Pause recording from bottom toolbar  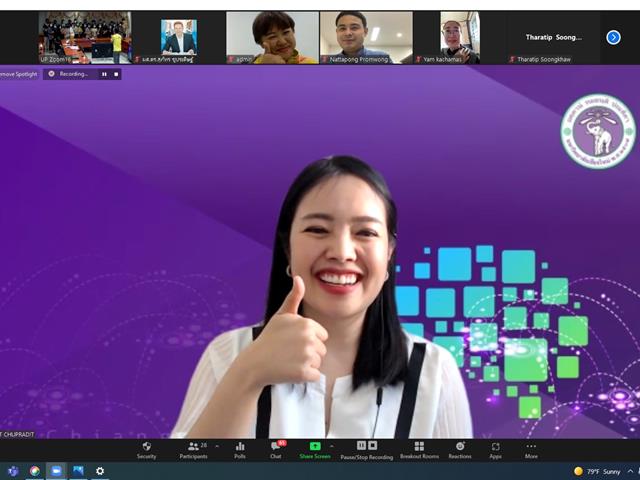[361, 445]
